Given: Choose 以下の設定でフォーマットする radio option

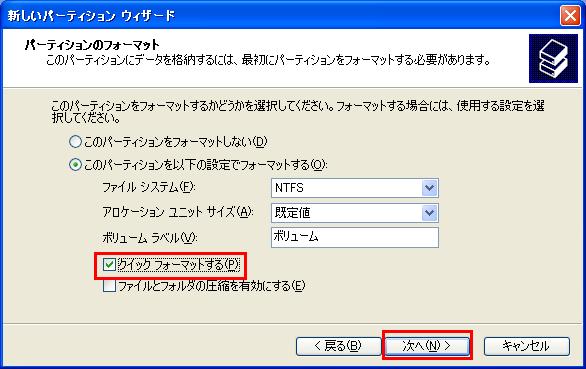Looking at the screenshot, I should [75, 165].
